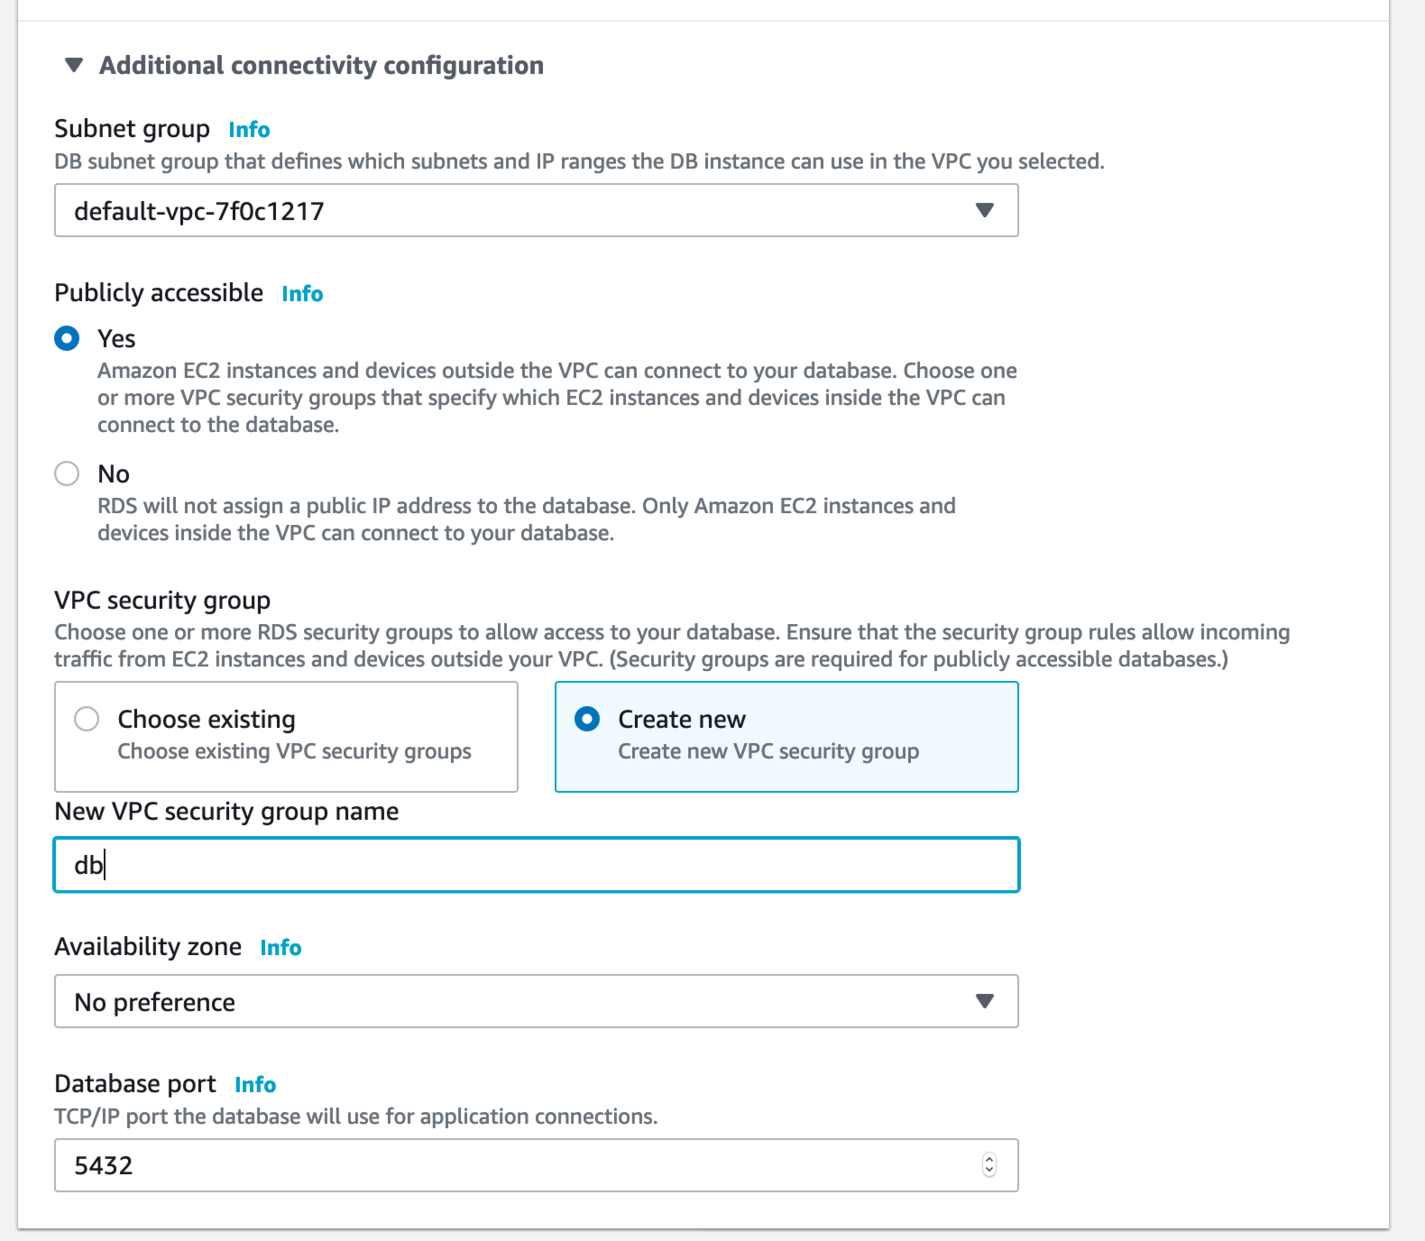Choose existing VPC security group option
The image size is (1425, 1241).
click(87, 719)
